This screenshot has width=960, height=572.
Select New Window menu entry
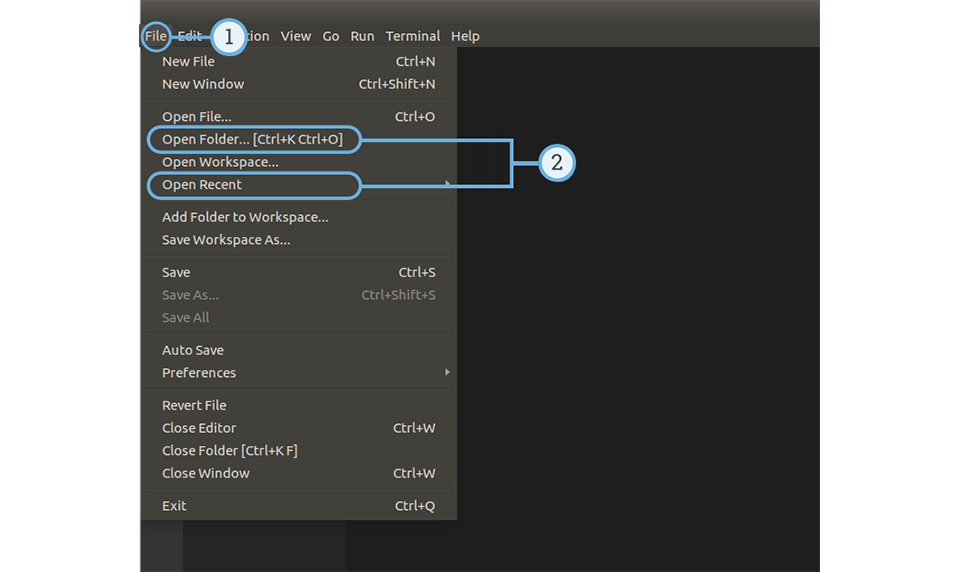(x=203, y=84)
